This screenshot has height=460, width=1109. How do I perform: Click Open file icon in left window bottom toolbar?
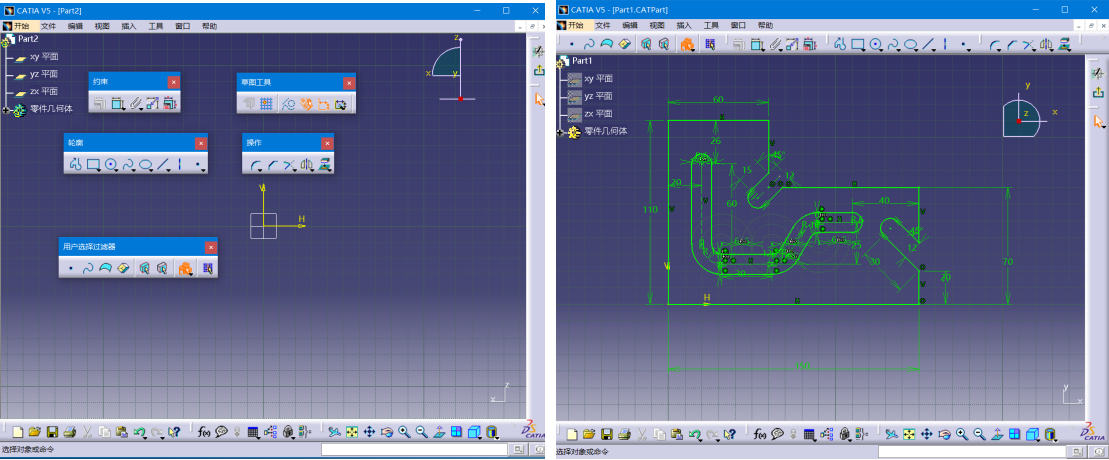coord(35,432)
